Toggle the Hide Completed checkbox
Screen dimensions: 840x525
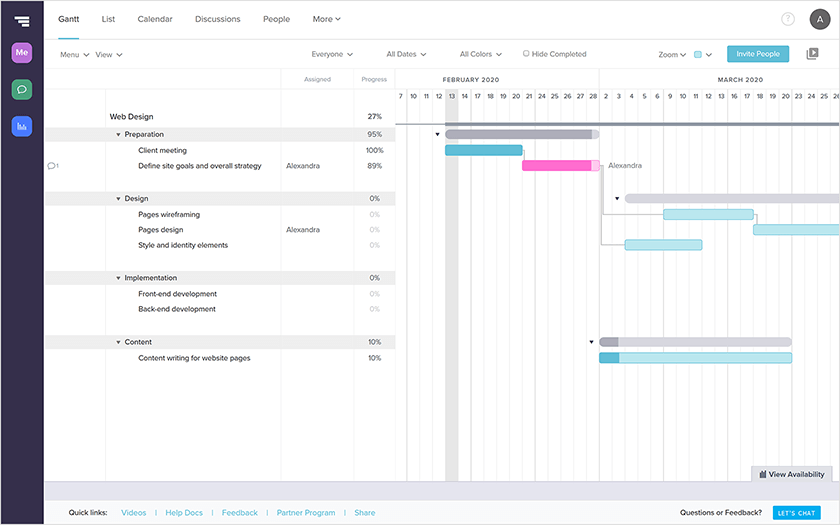(526, 54)
